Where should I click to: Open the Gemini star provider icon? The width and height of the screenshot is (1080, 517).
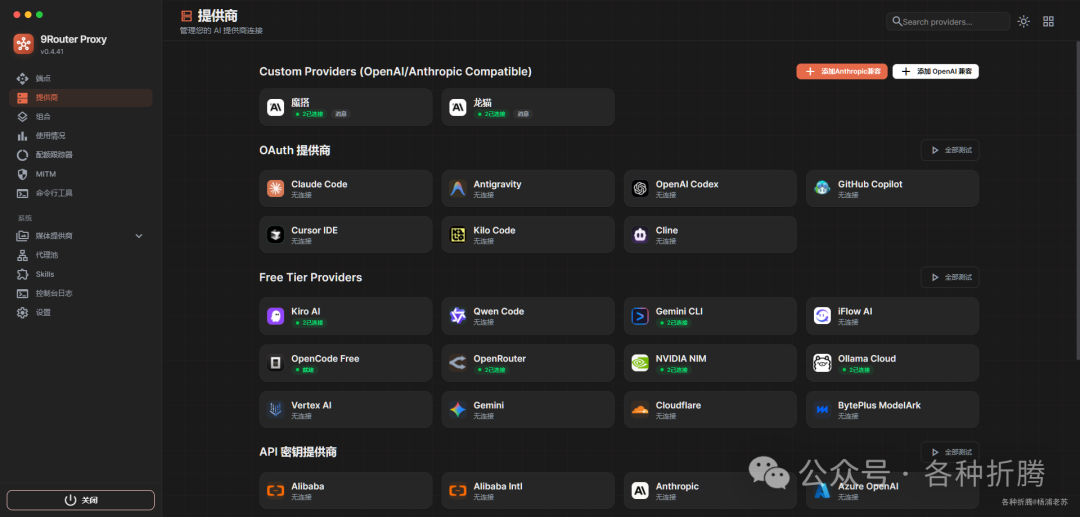457,410
